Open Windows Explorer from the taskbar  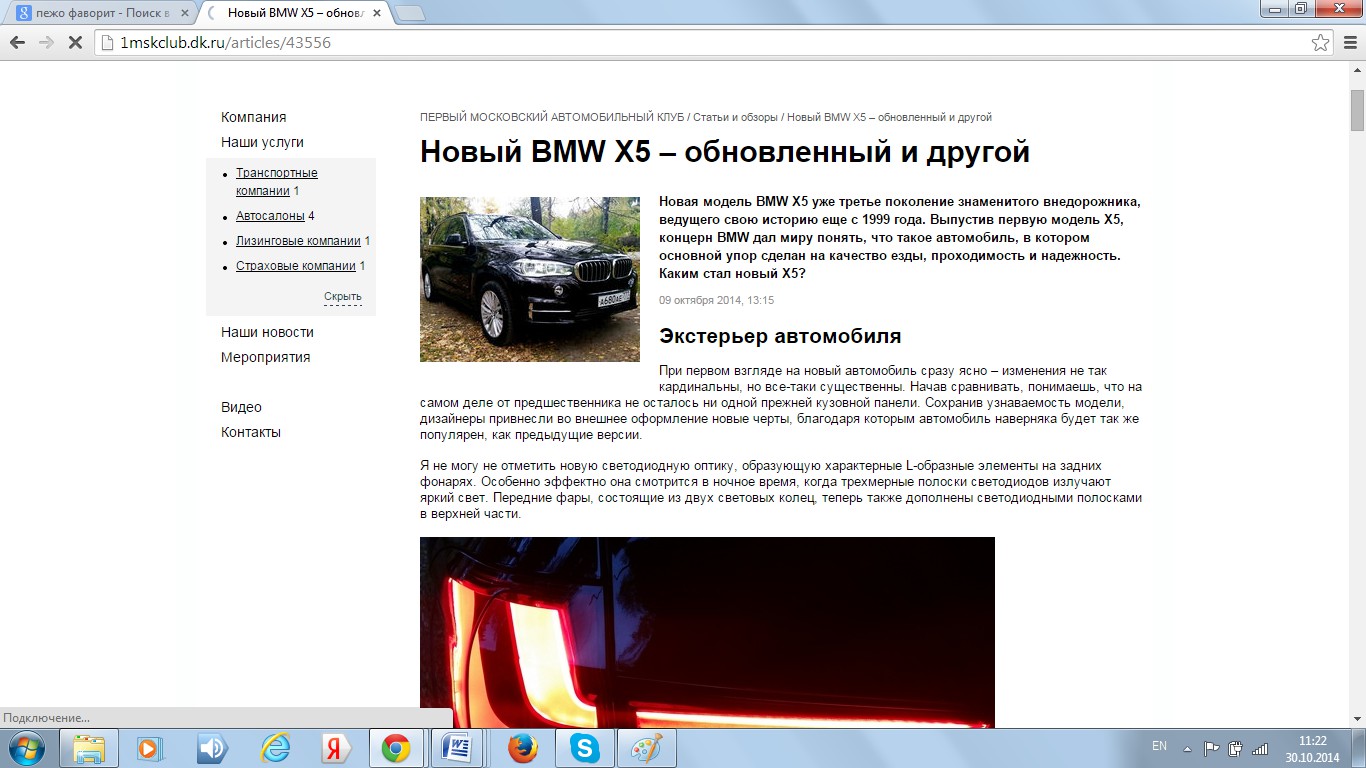(x=89, y=748)
